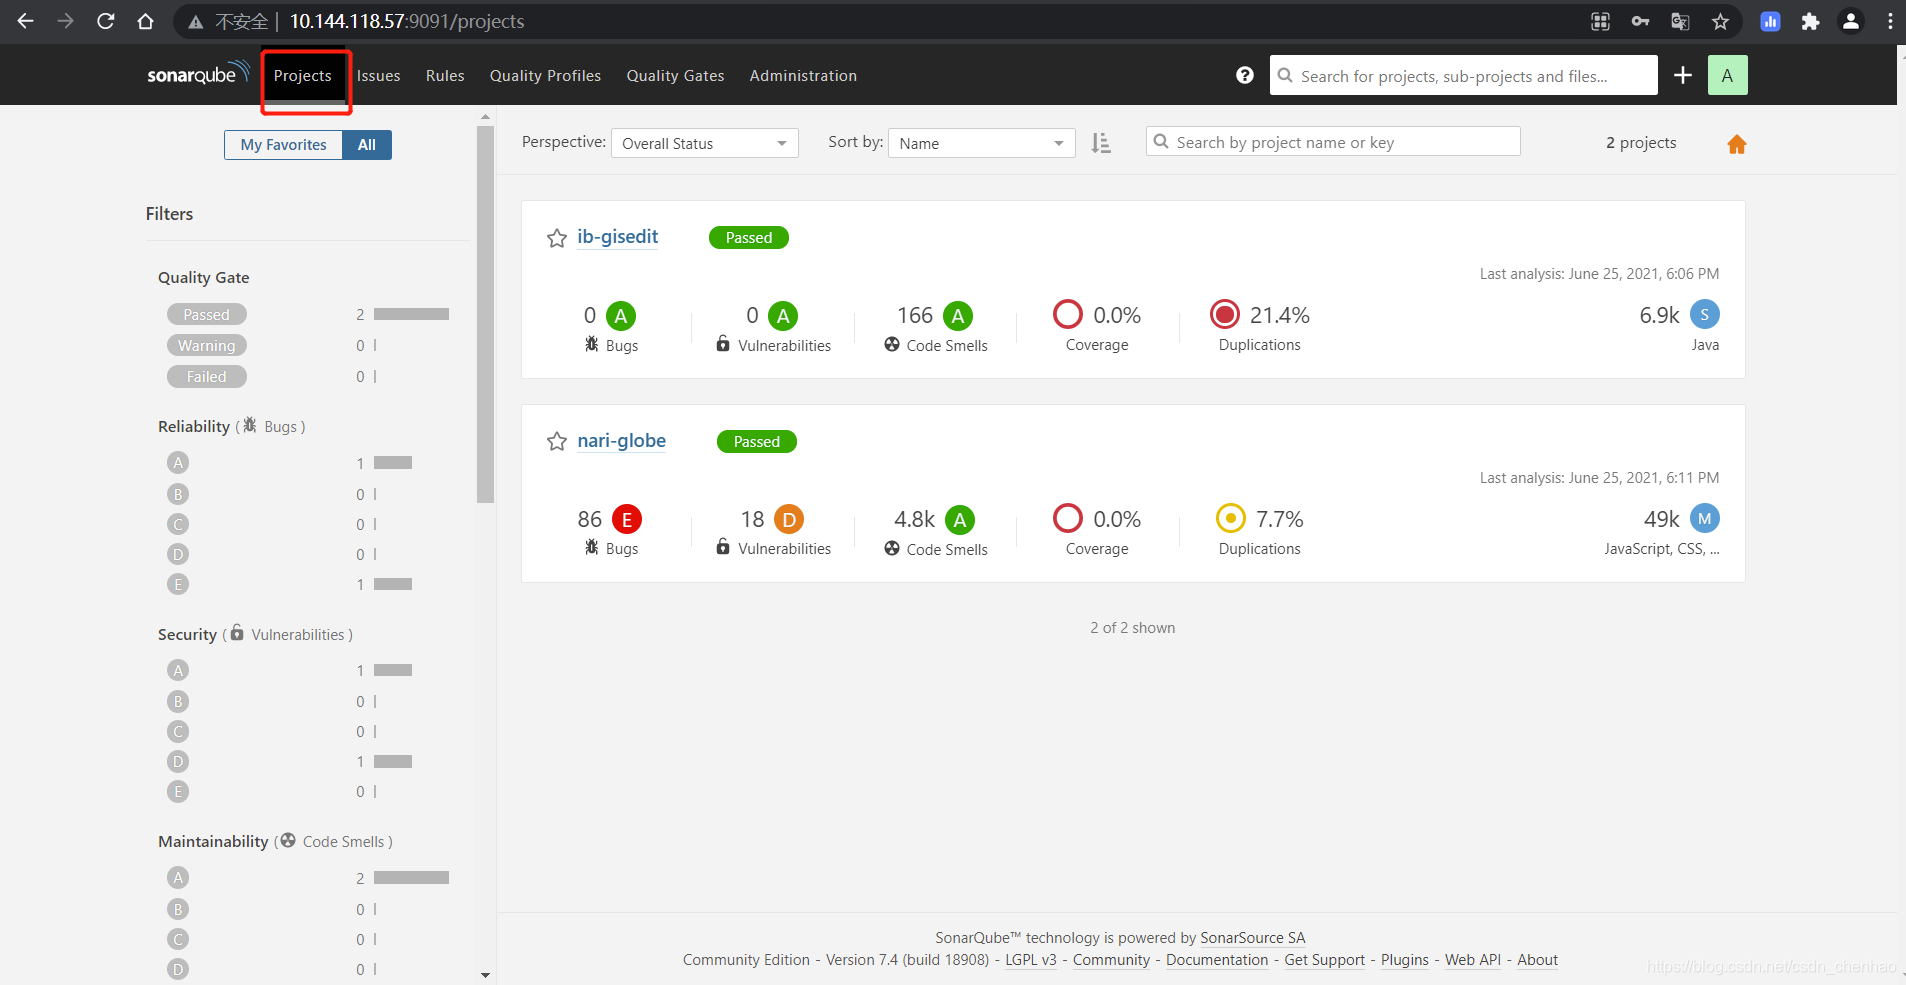Click the size M badge of nari-globe
This screenshot has width=1906, height=985.
(x=1705, y=518)
